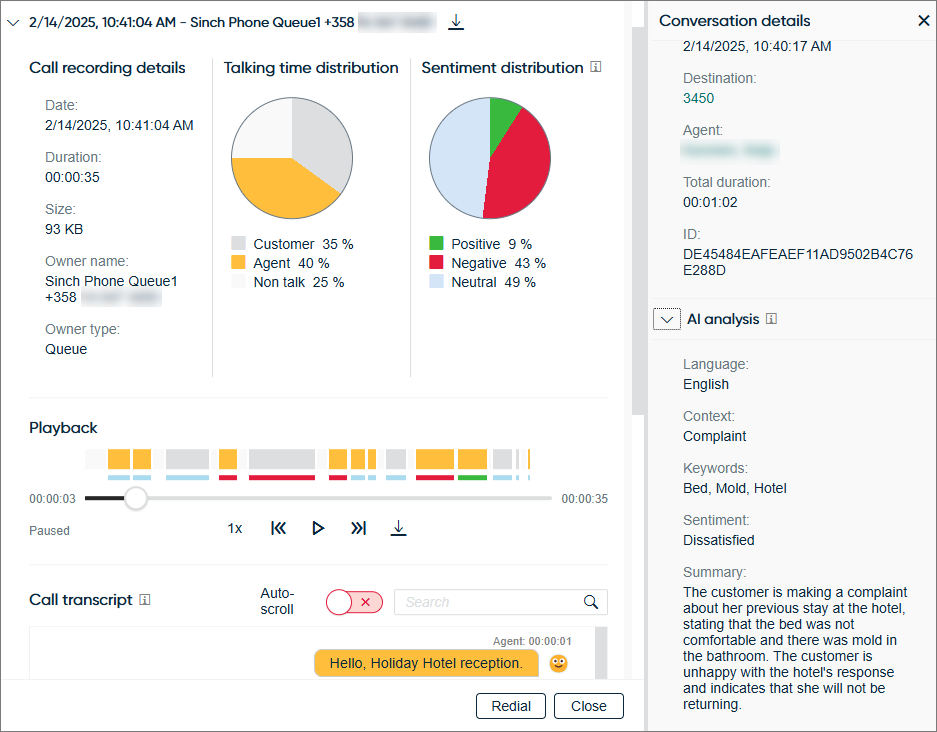This screenshot has height=732, width=937.
Task: Click the playback progress slider handle
Action: 135,498
